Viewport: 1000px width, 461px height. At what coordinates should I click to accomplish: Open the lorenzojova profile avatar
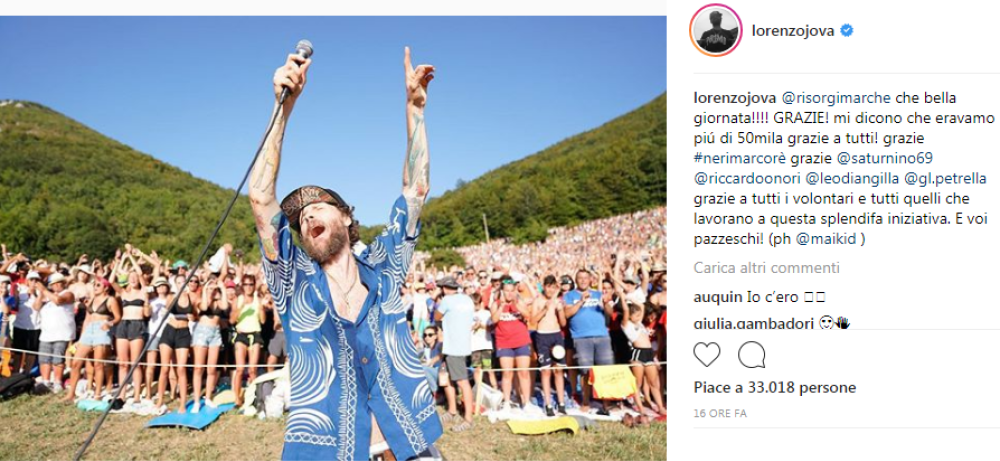[716, 31]
